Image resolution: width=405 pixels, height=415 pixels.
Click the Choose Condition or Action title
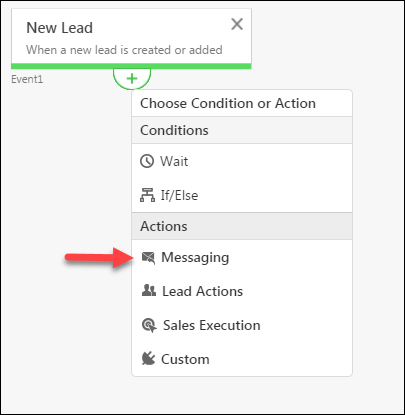point(228,103)
